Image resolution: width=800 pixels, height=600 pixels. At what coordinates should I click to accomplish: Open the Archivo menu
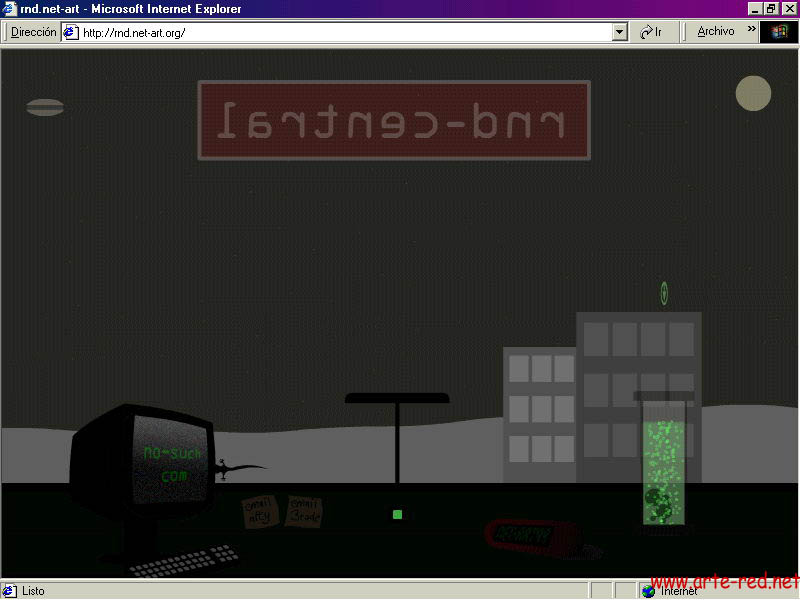[x=715, y=32]
